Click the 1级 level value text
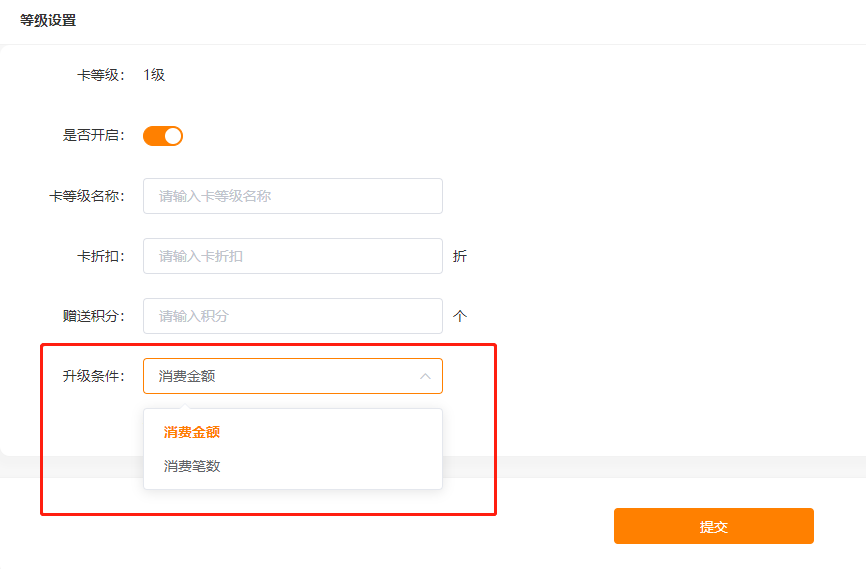The height and width of the screenshot is (569, 866). click(x=154, y=75)
